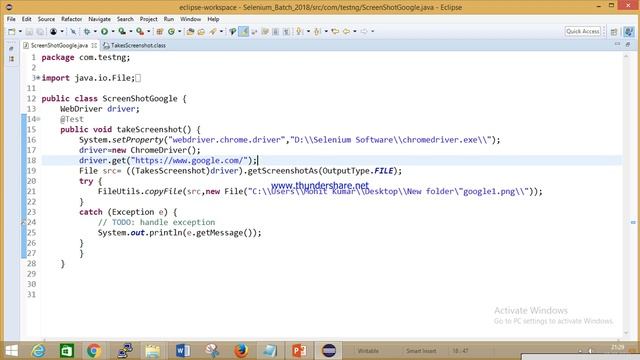Expand the New Java Class dropdown
The image size is (640, 360).
coord(180,31)
